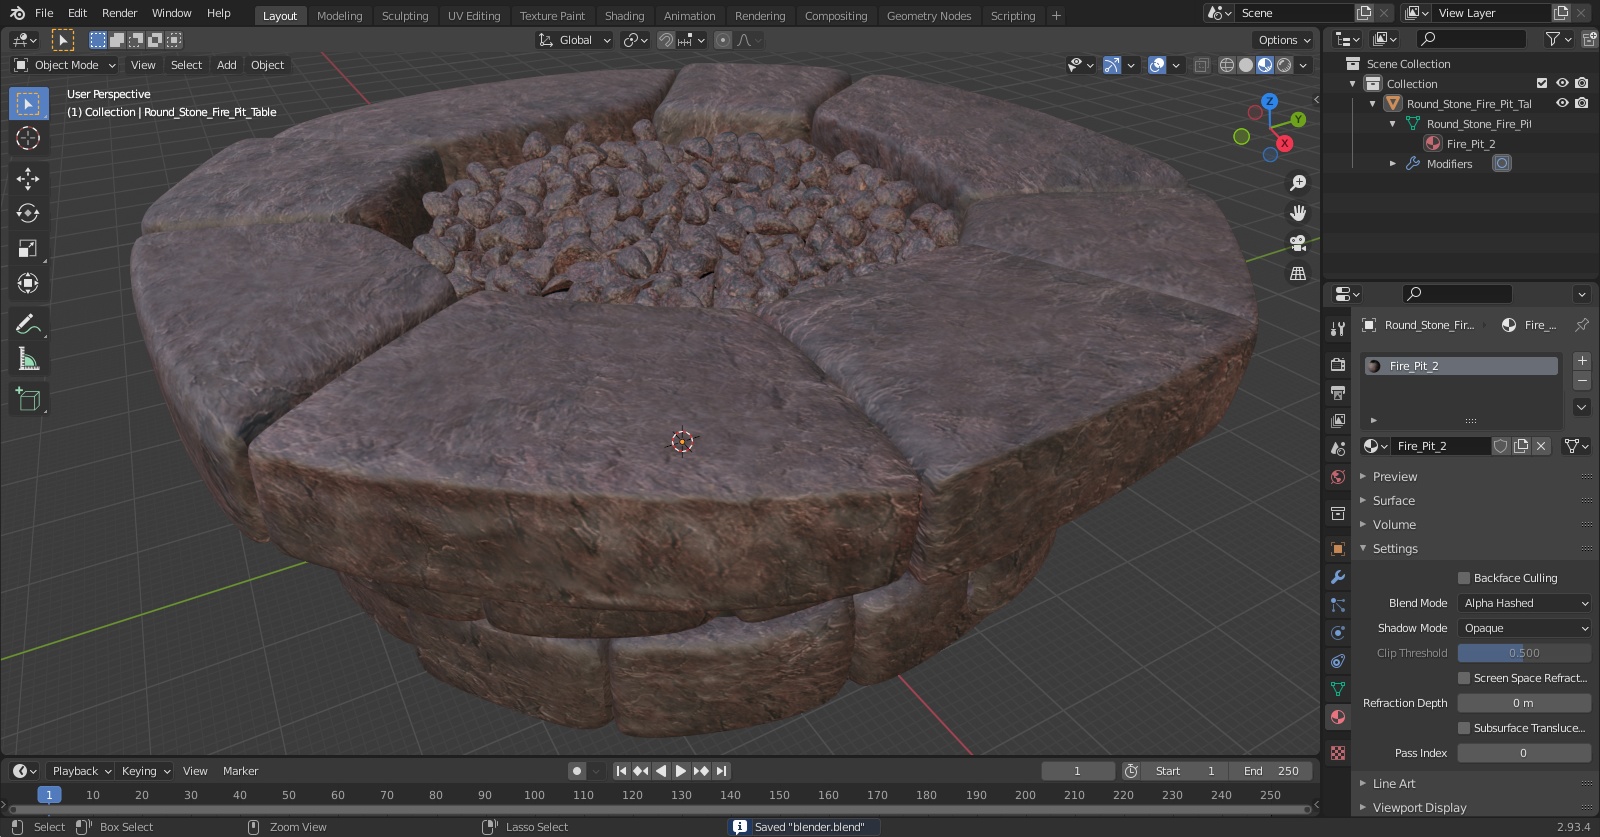Toggle Collection eye visibility in outliner
This screenshot has height=837, width=1600.
tap(1562, 83)
